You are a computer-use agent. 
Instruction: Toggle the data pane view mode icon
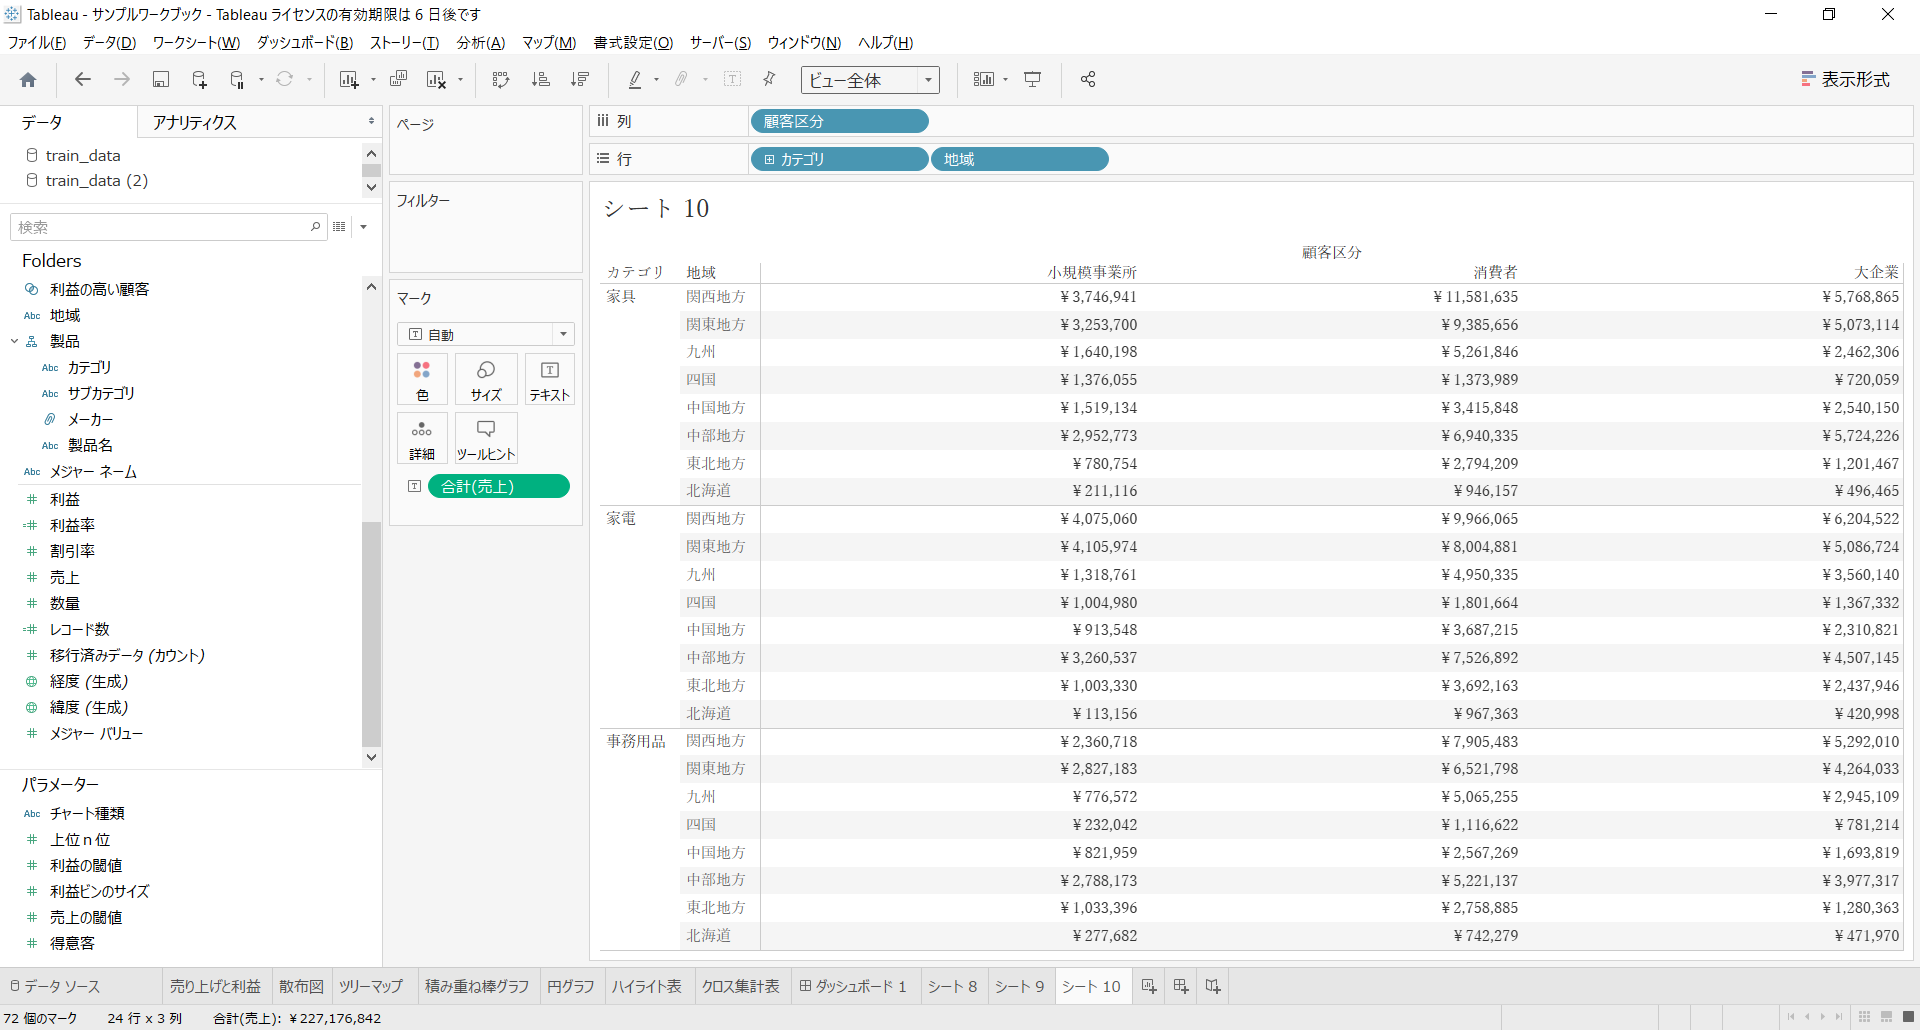[340, 227]
